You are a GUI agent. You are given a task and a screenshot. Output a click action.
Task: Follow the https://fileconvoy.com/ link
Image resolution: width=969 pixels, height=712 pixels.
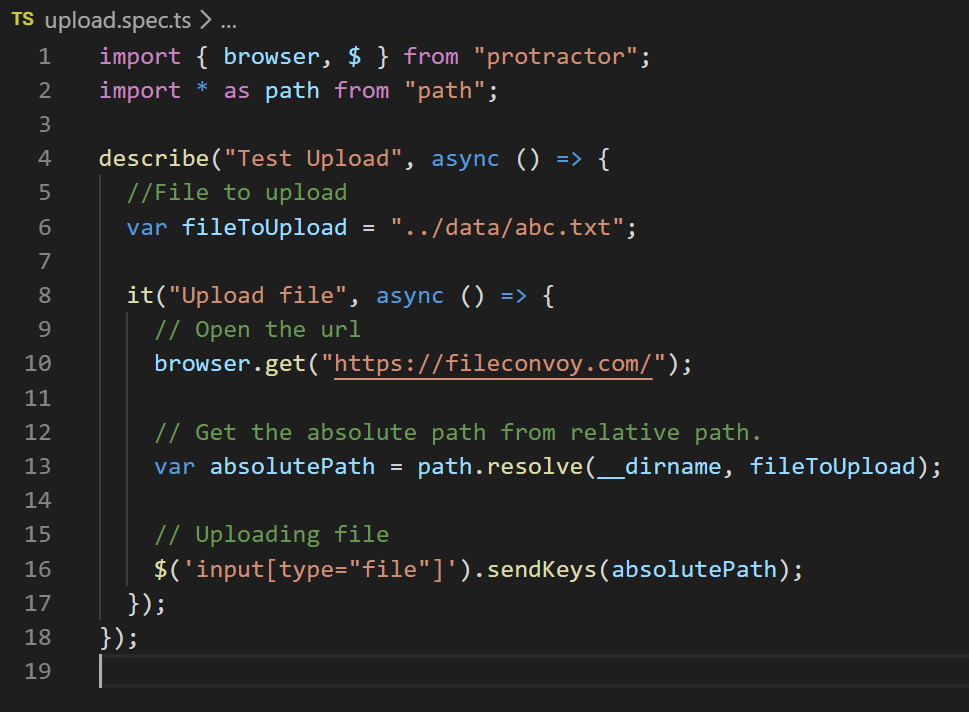click(x=493, y=363)
